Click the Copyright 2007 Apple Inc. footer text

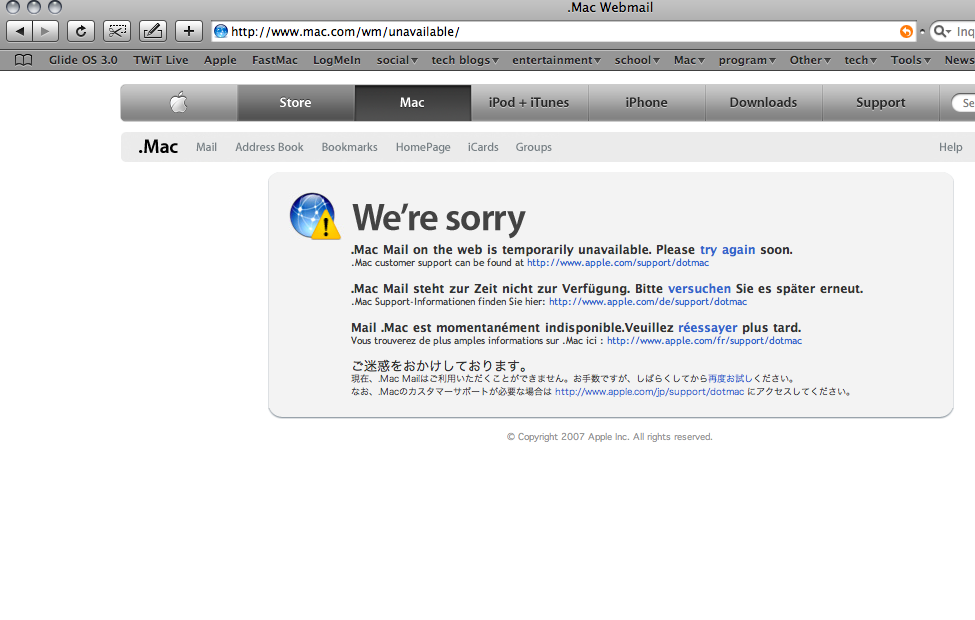click(x=609, y=437)
